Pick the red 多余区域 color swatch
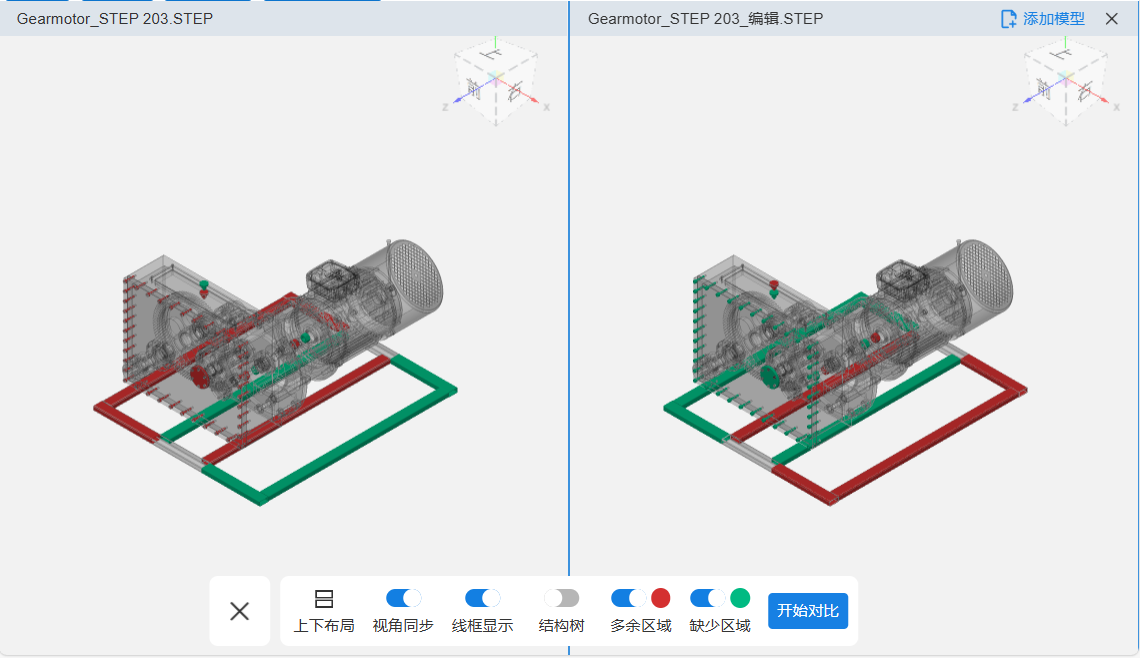This screenshot has width=1140, height=658. [x=661, y=598]
